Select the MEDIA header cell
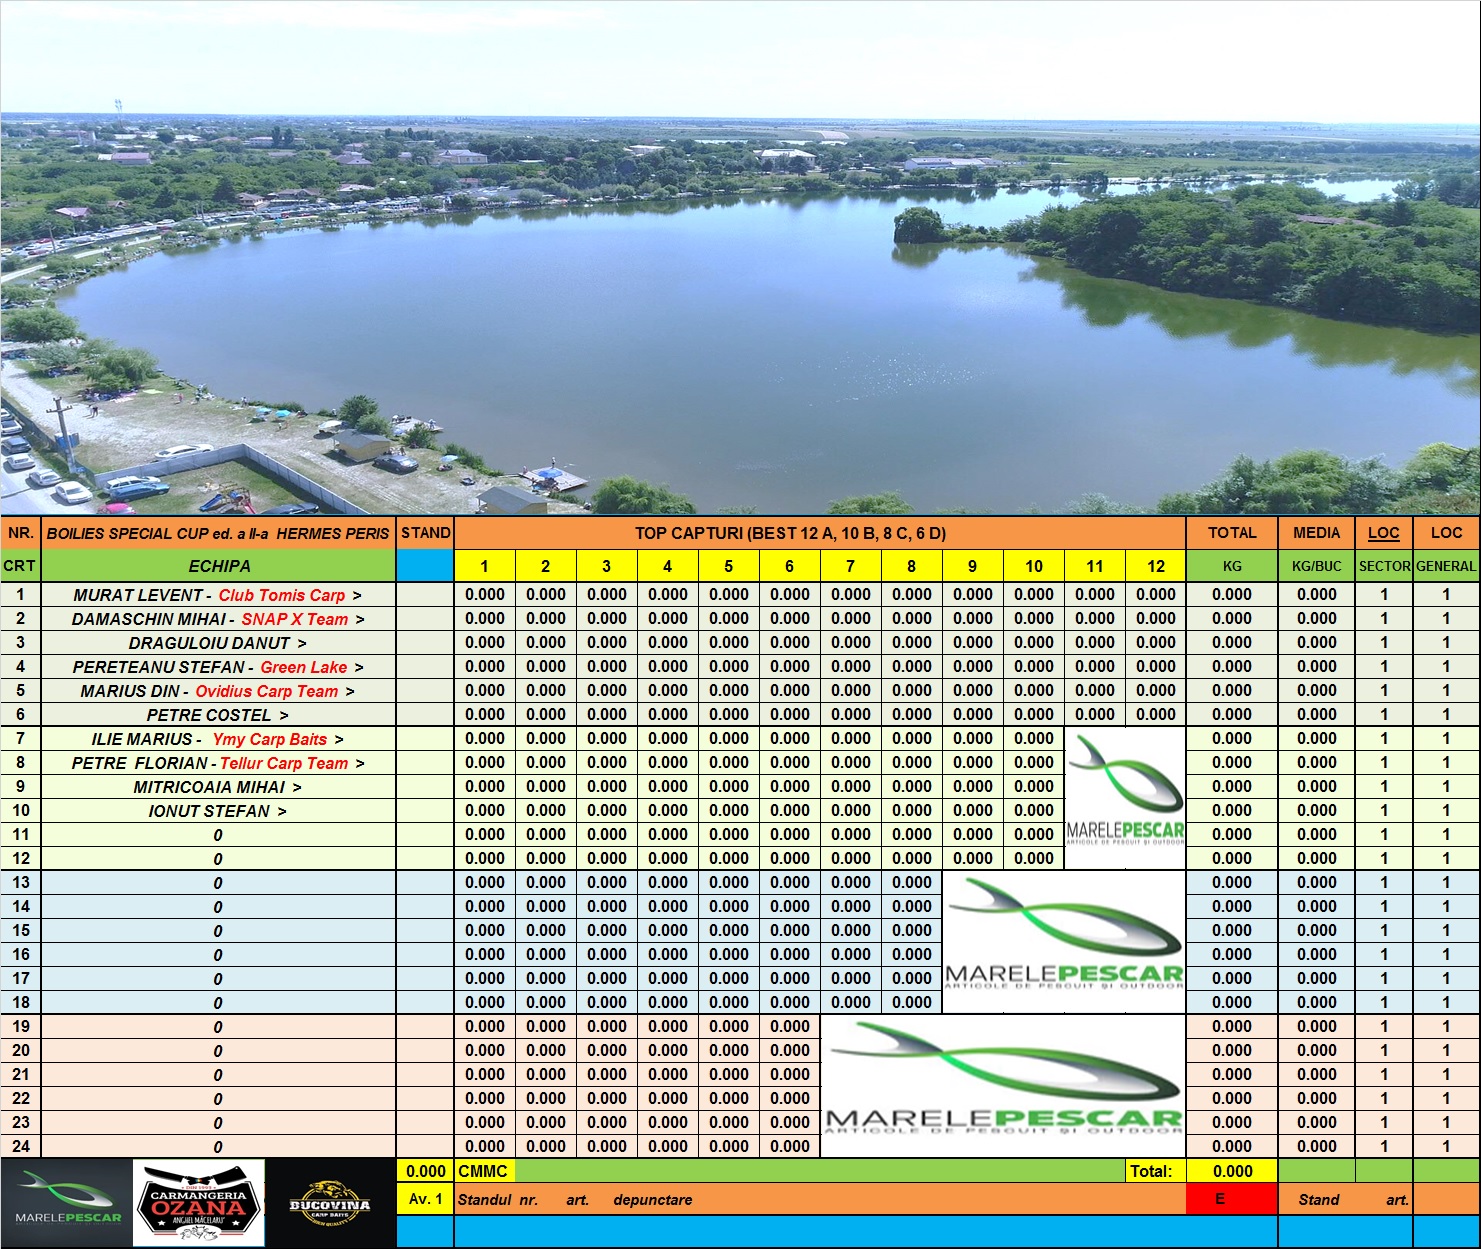Screen dimensions: 1481x1249 point(1317,533)
